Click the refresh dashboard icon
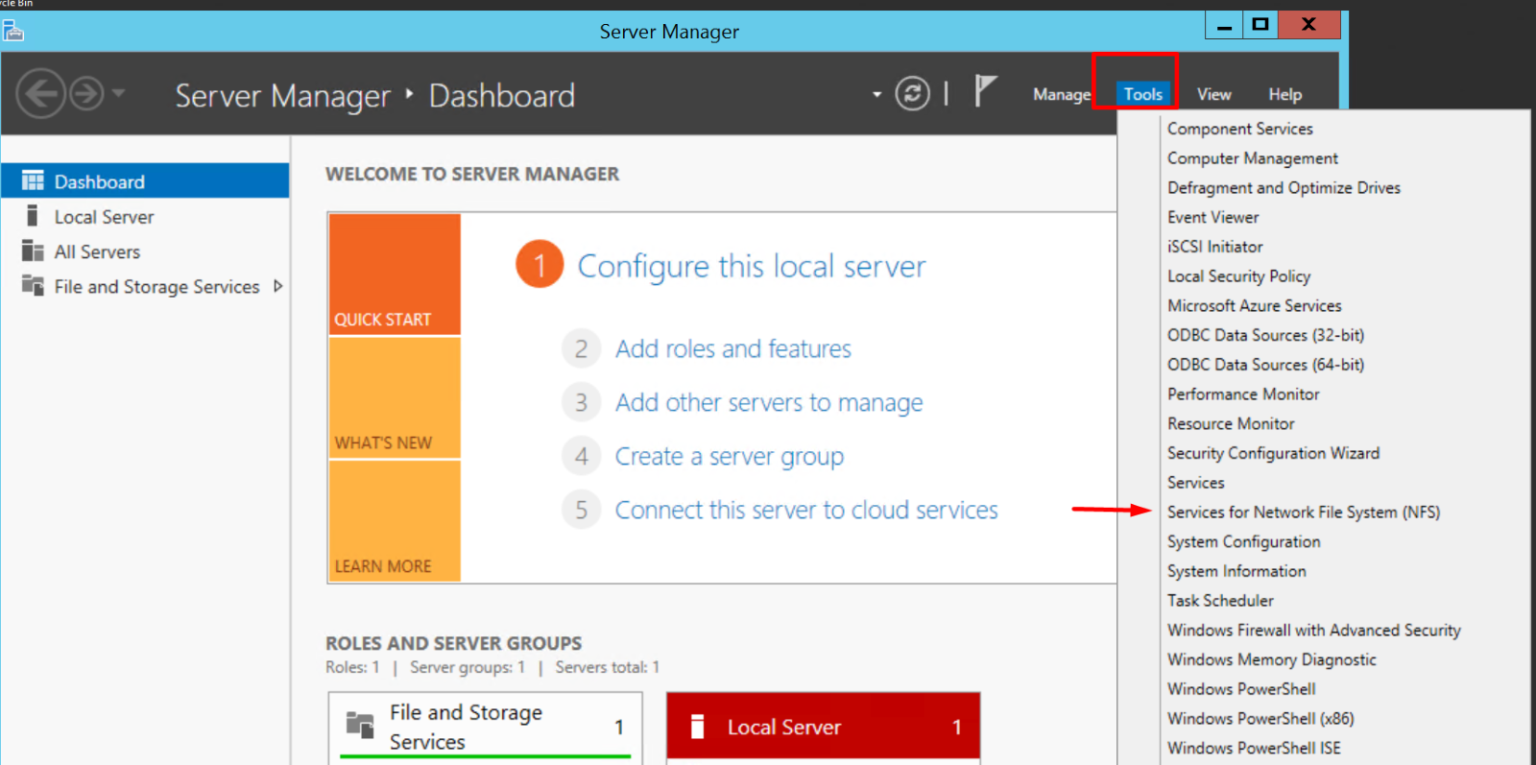This screenshot has width=1536, height=765. (912, 94)
